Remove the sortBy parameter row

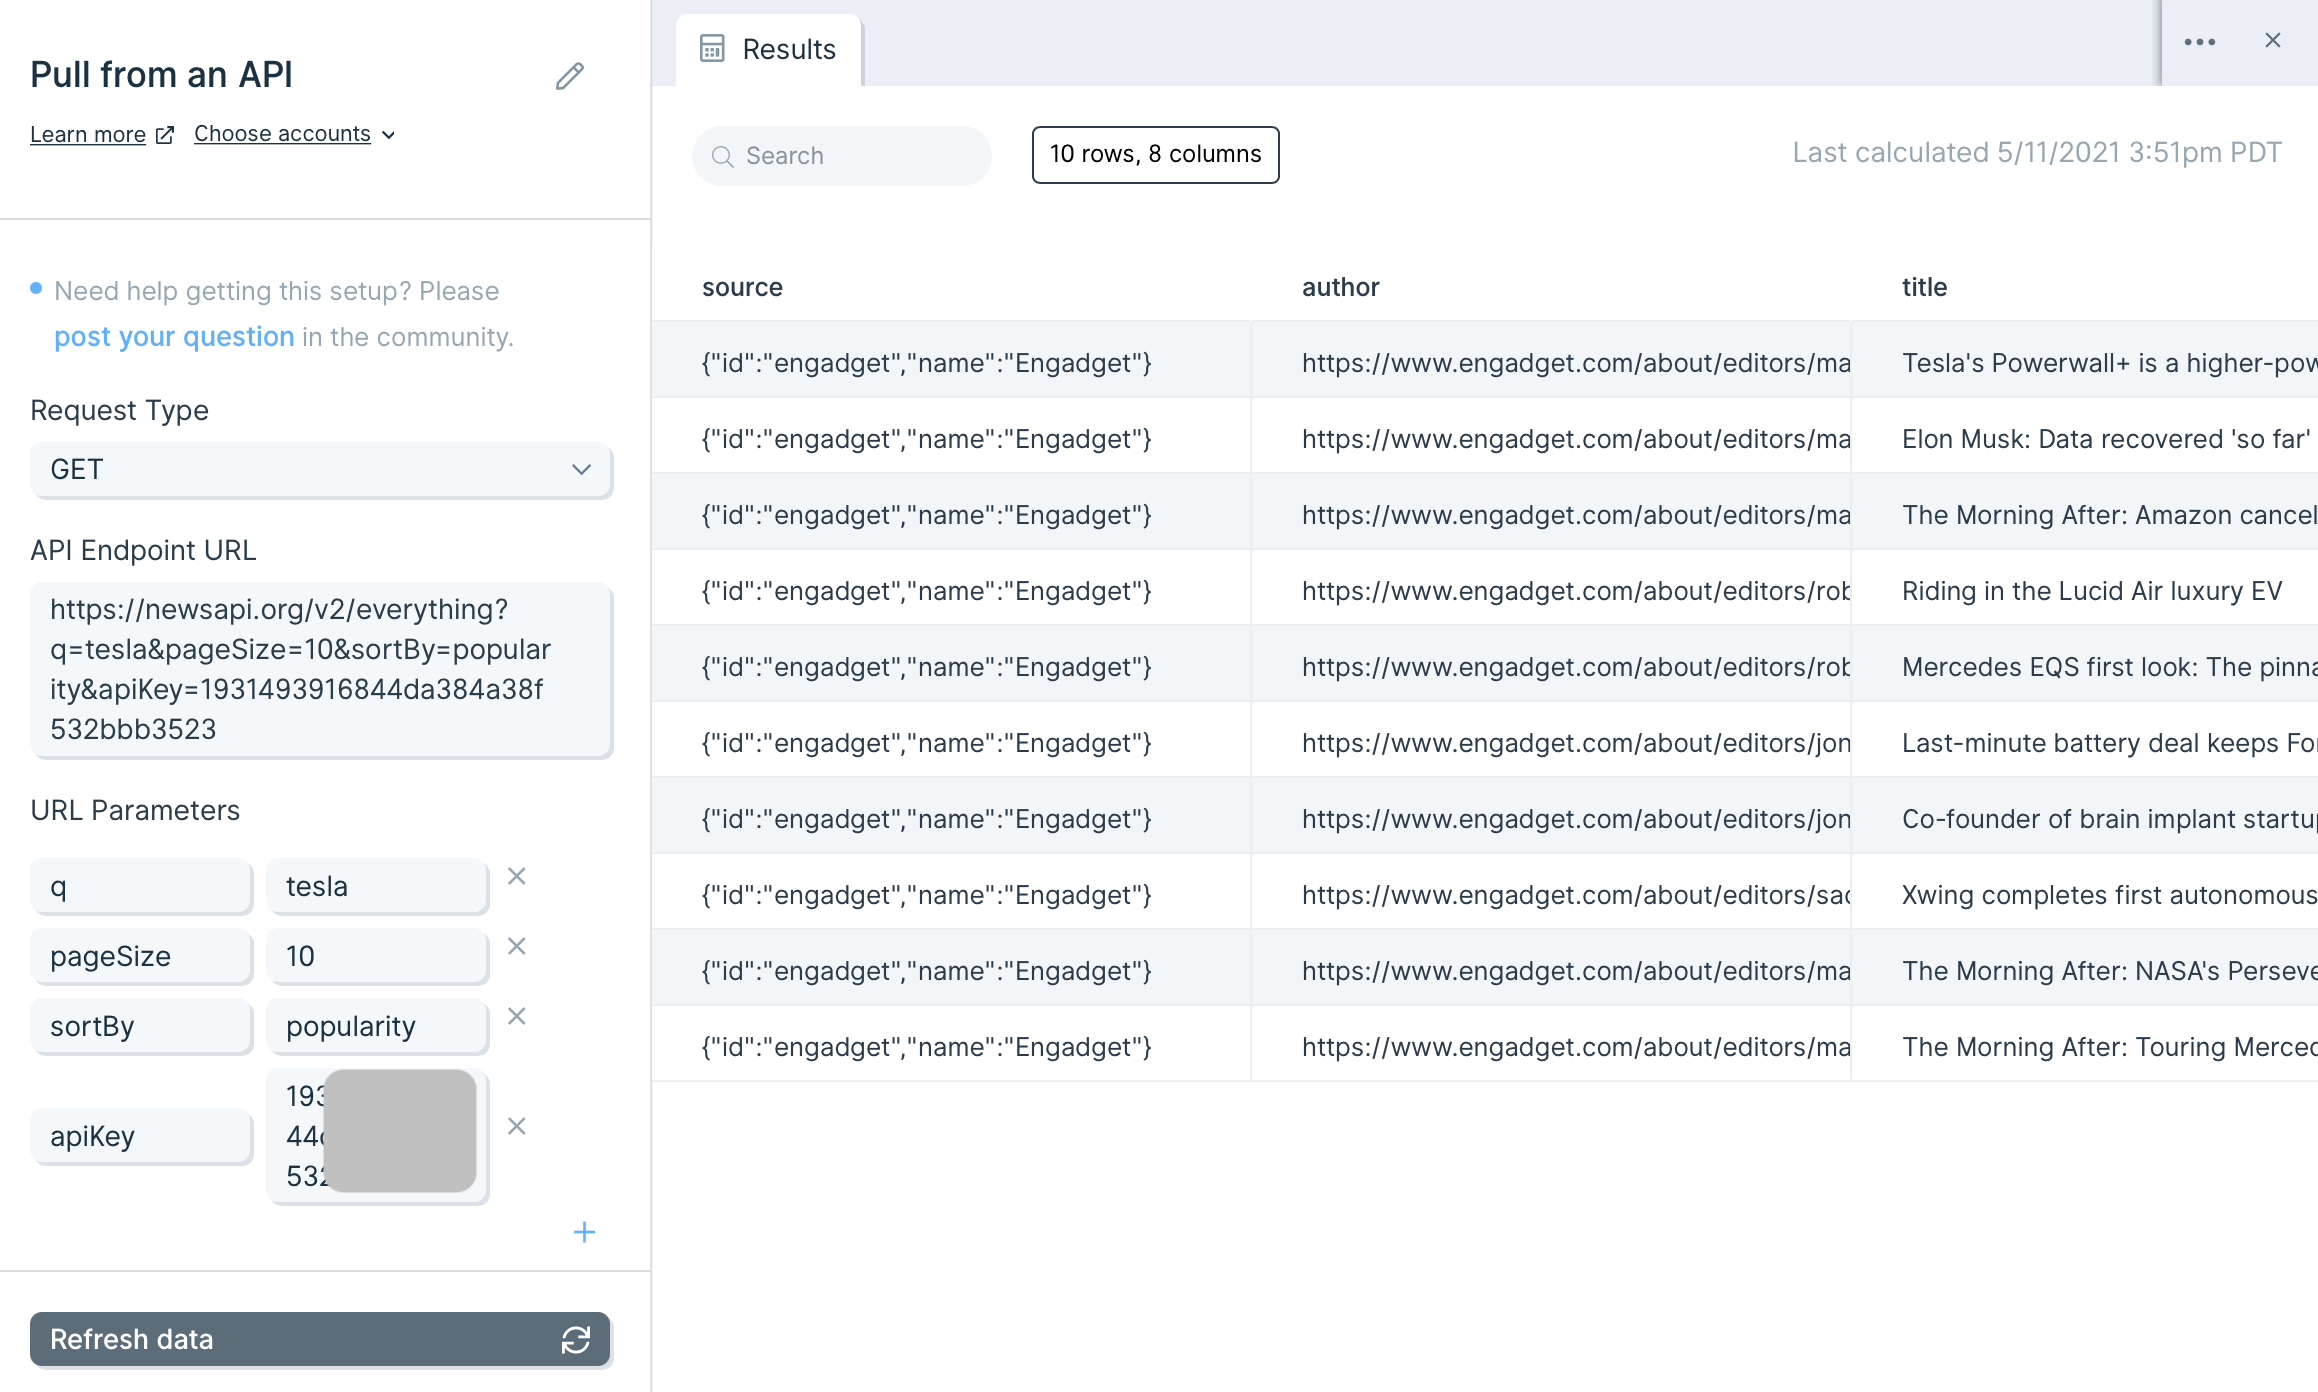(517, 1017)
